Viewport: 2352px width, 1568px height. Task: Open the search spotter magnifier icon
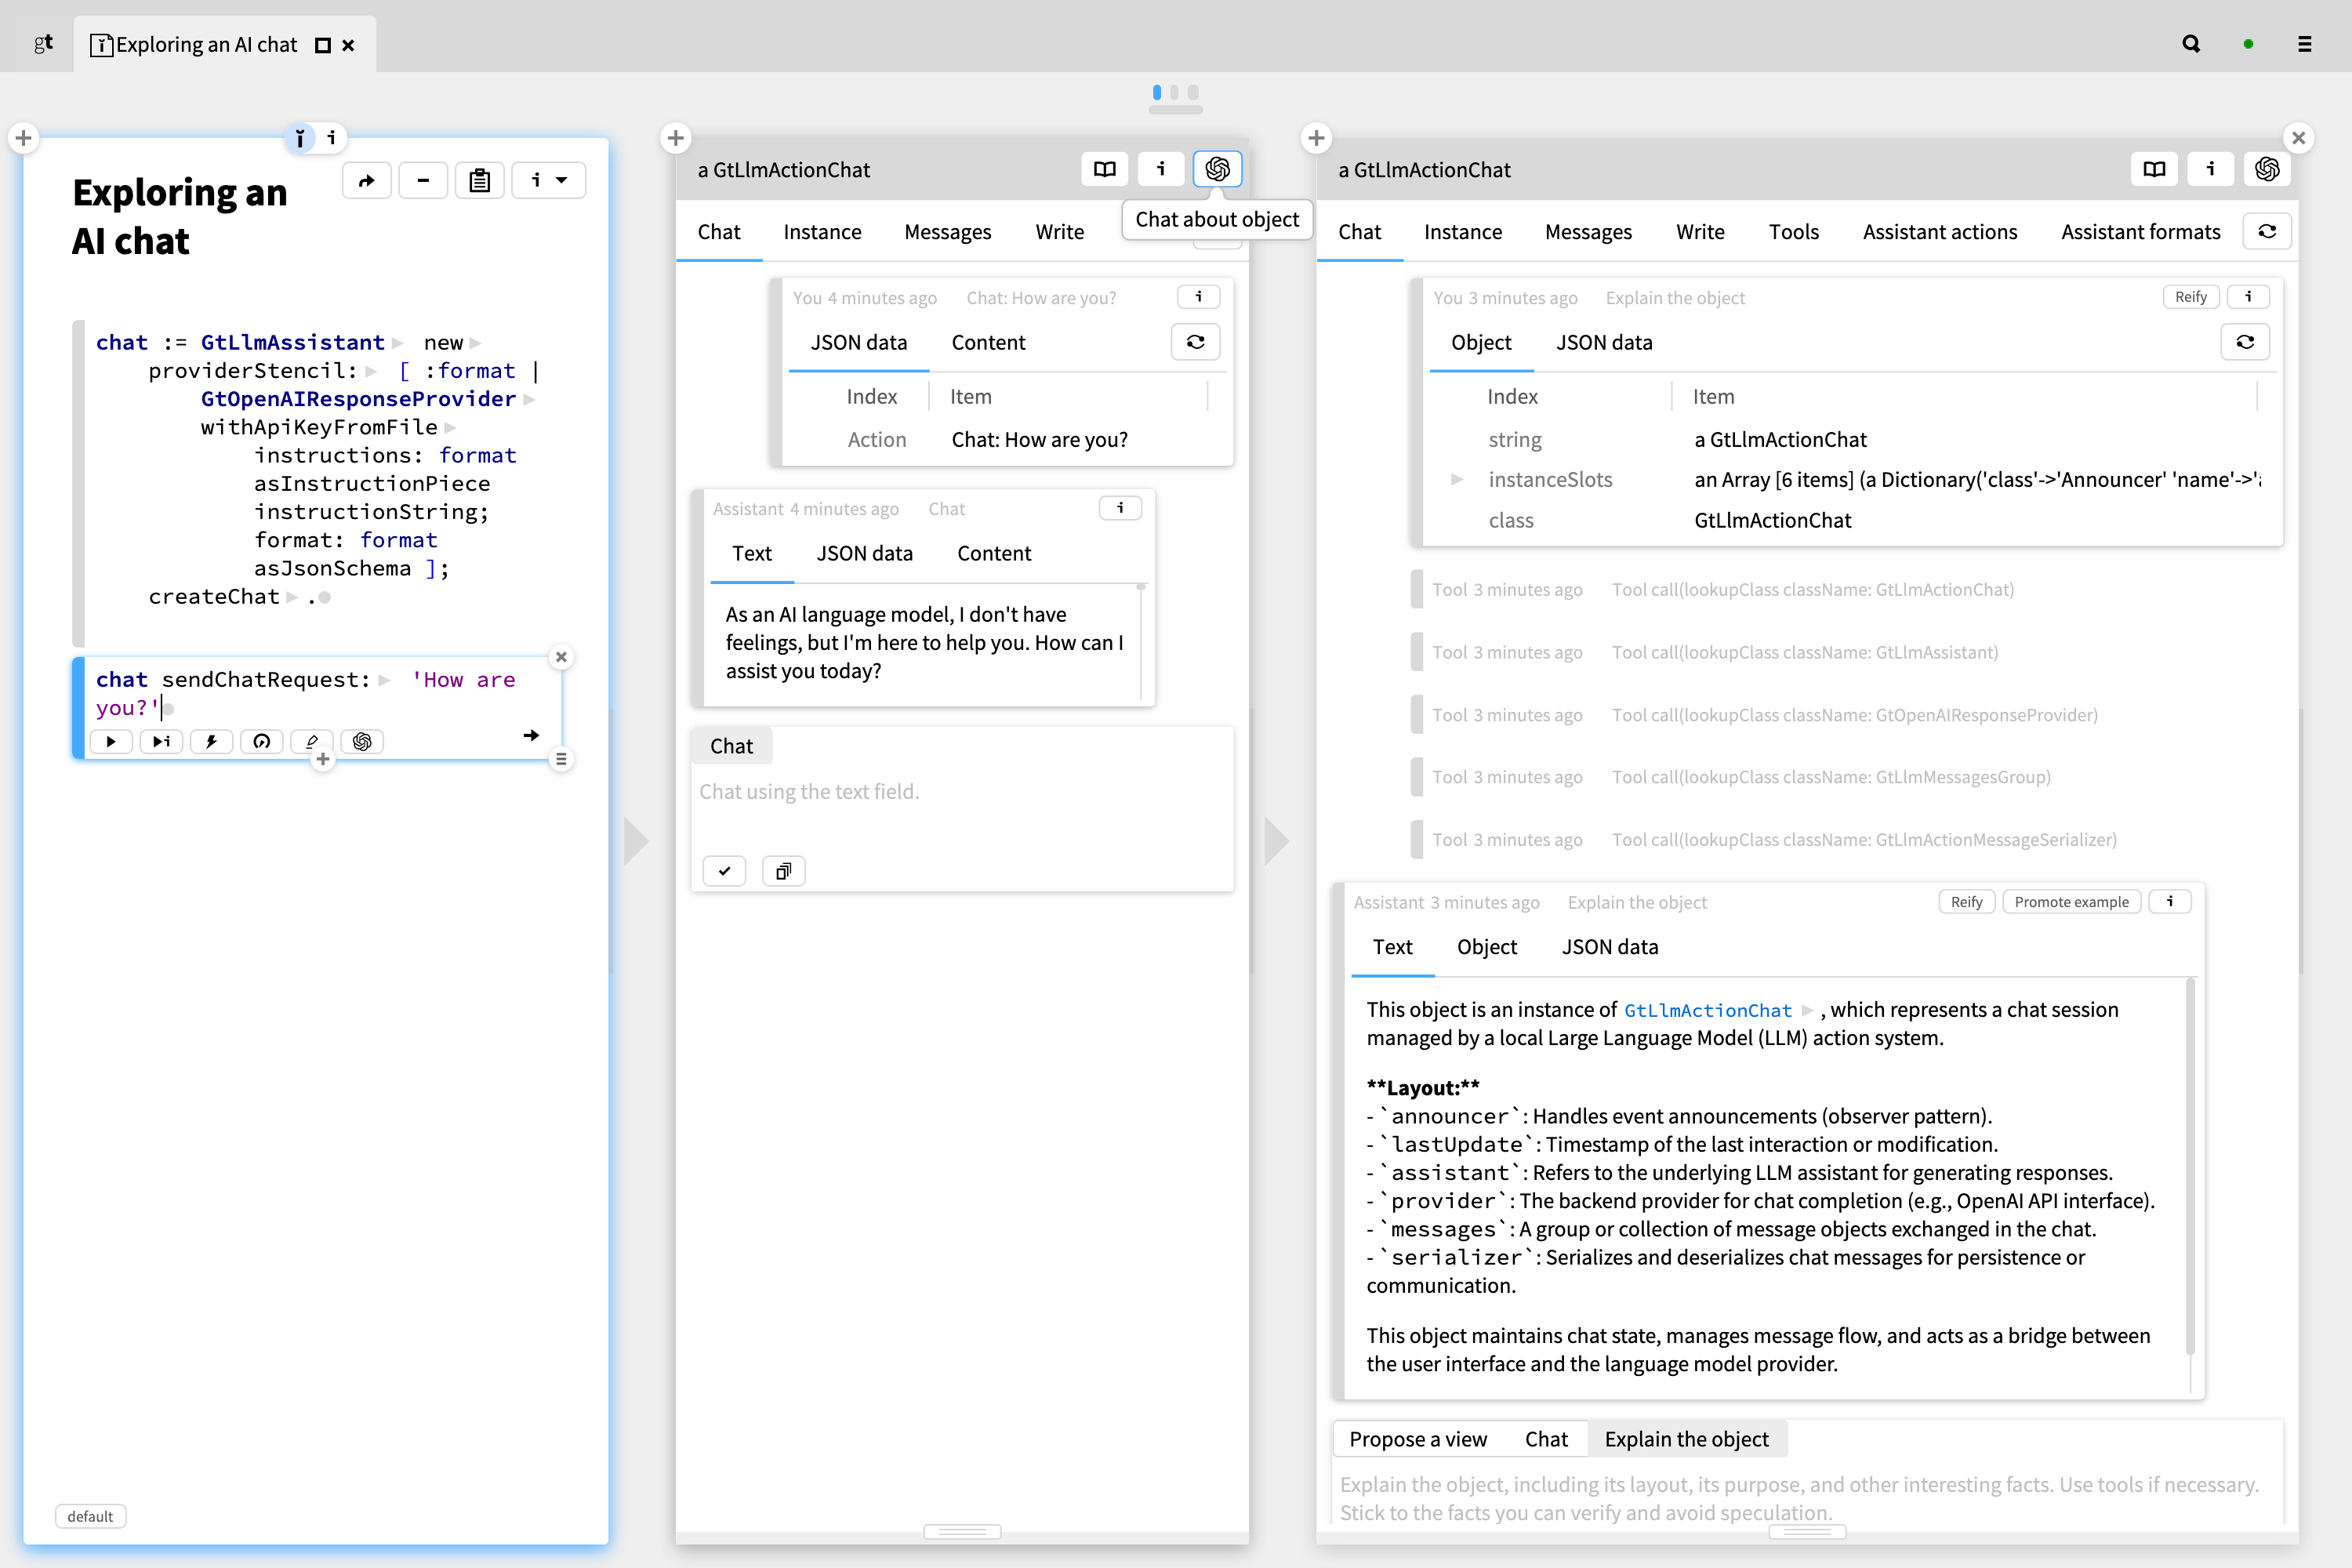click(x=2190, y=44)
